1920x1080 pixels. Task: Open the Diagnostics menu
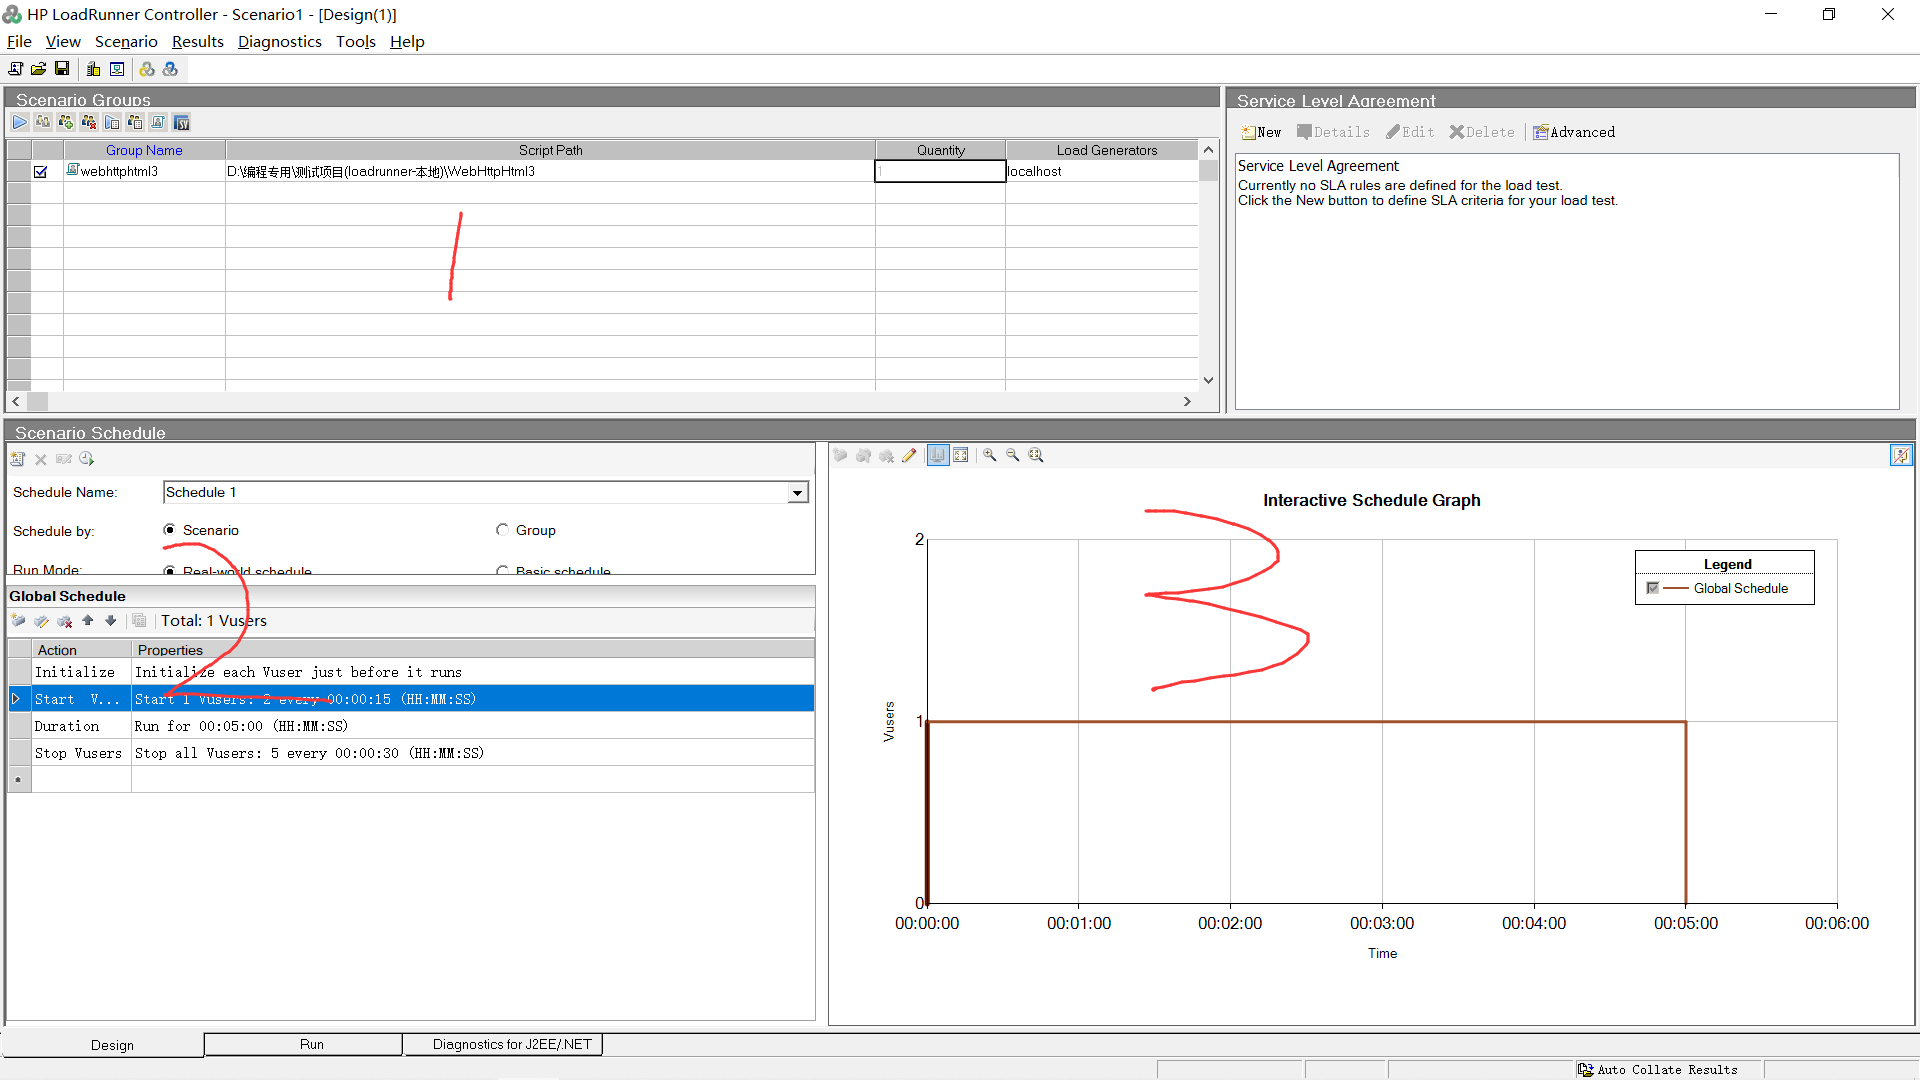pyautogui.click(x=280, y=41)
